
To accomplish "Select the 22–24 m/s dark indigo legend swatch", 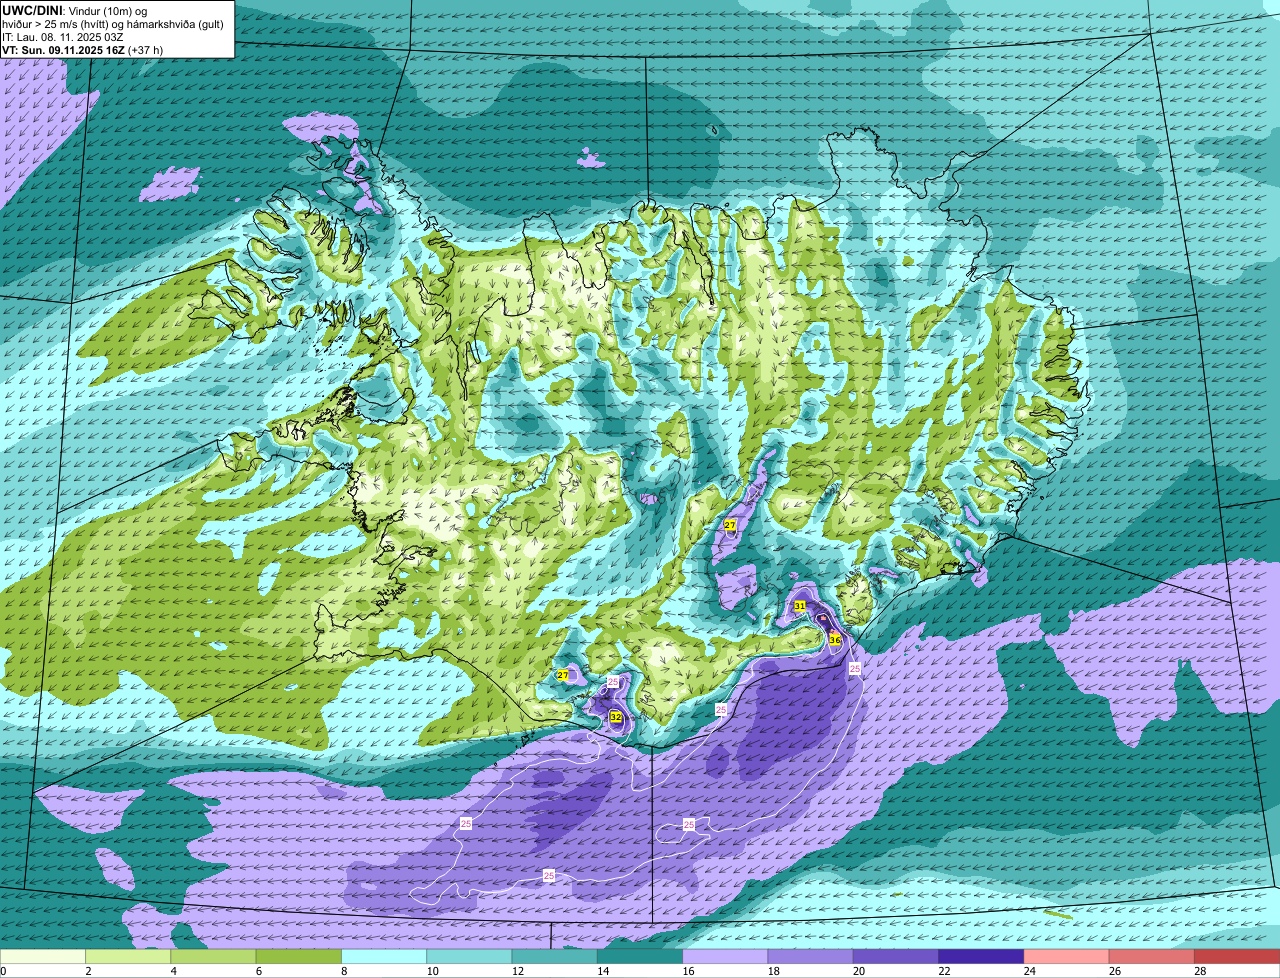I will (981, 956).
